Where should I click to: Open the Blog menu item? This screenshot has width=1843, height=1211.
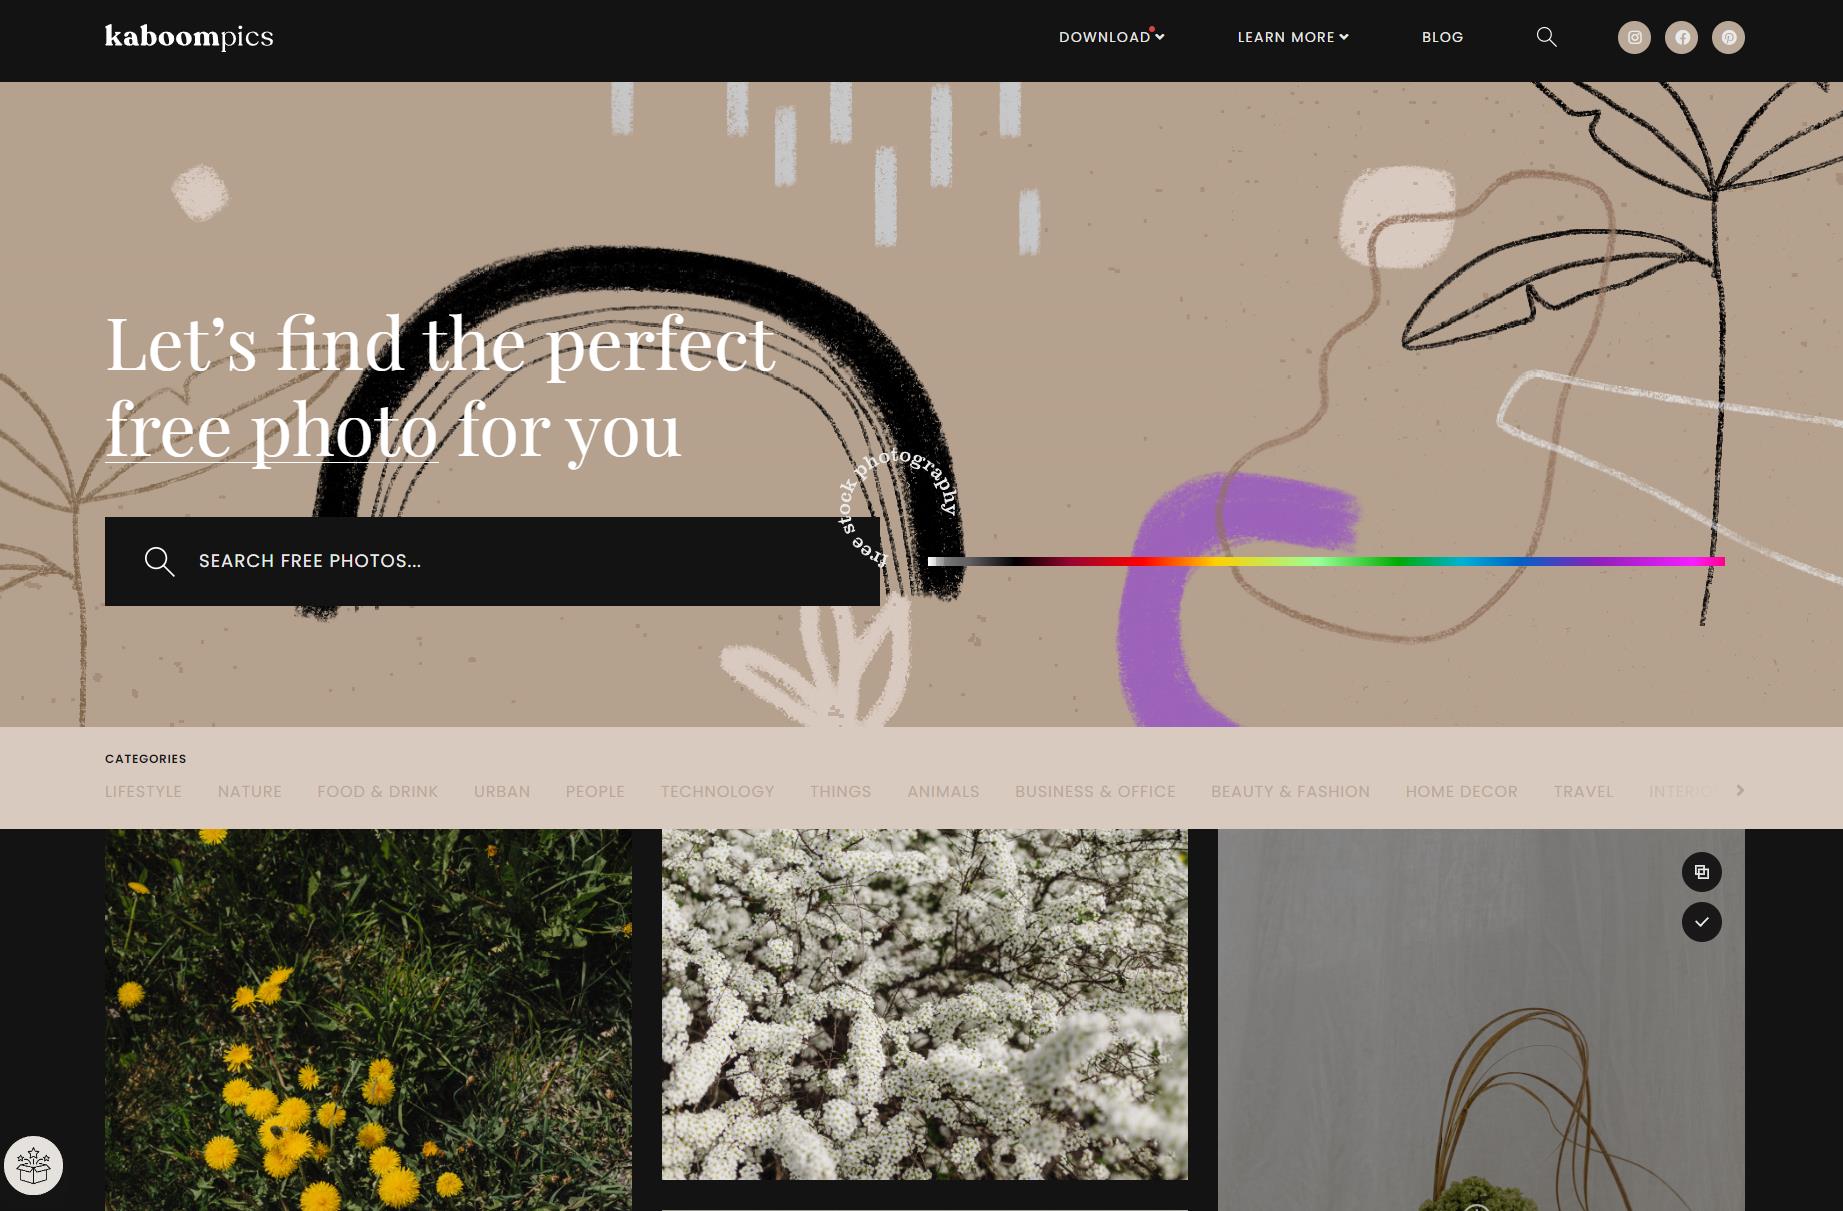click(x=1442, y=37)
